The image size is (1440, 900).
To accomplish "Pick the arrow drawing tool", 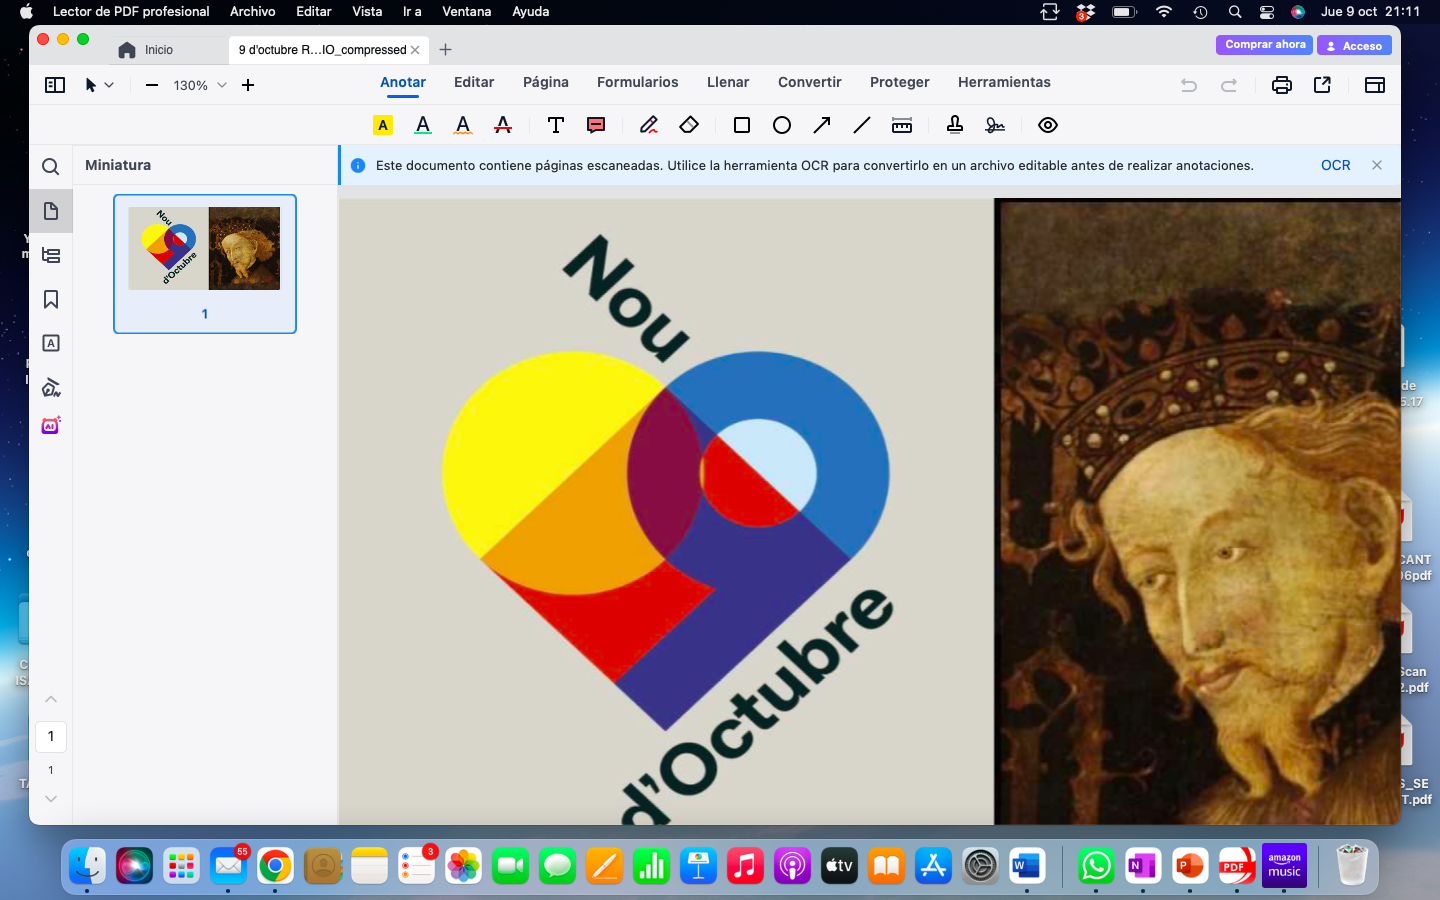I will coord(822,125).
